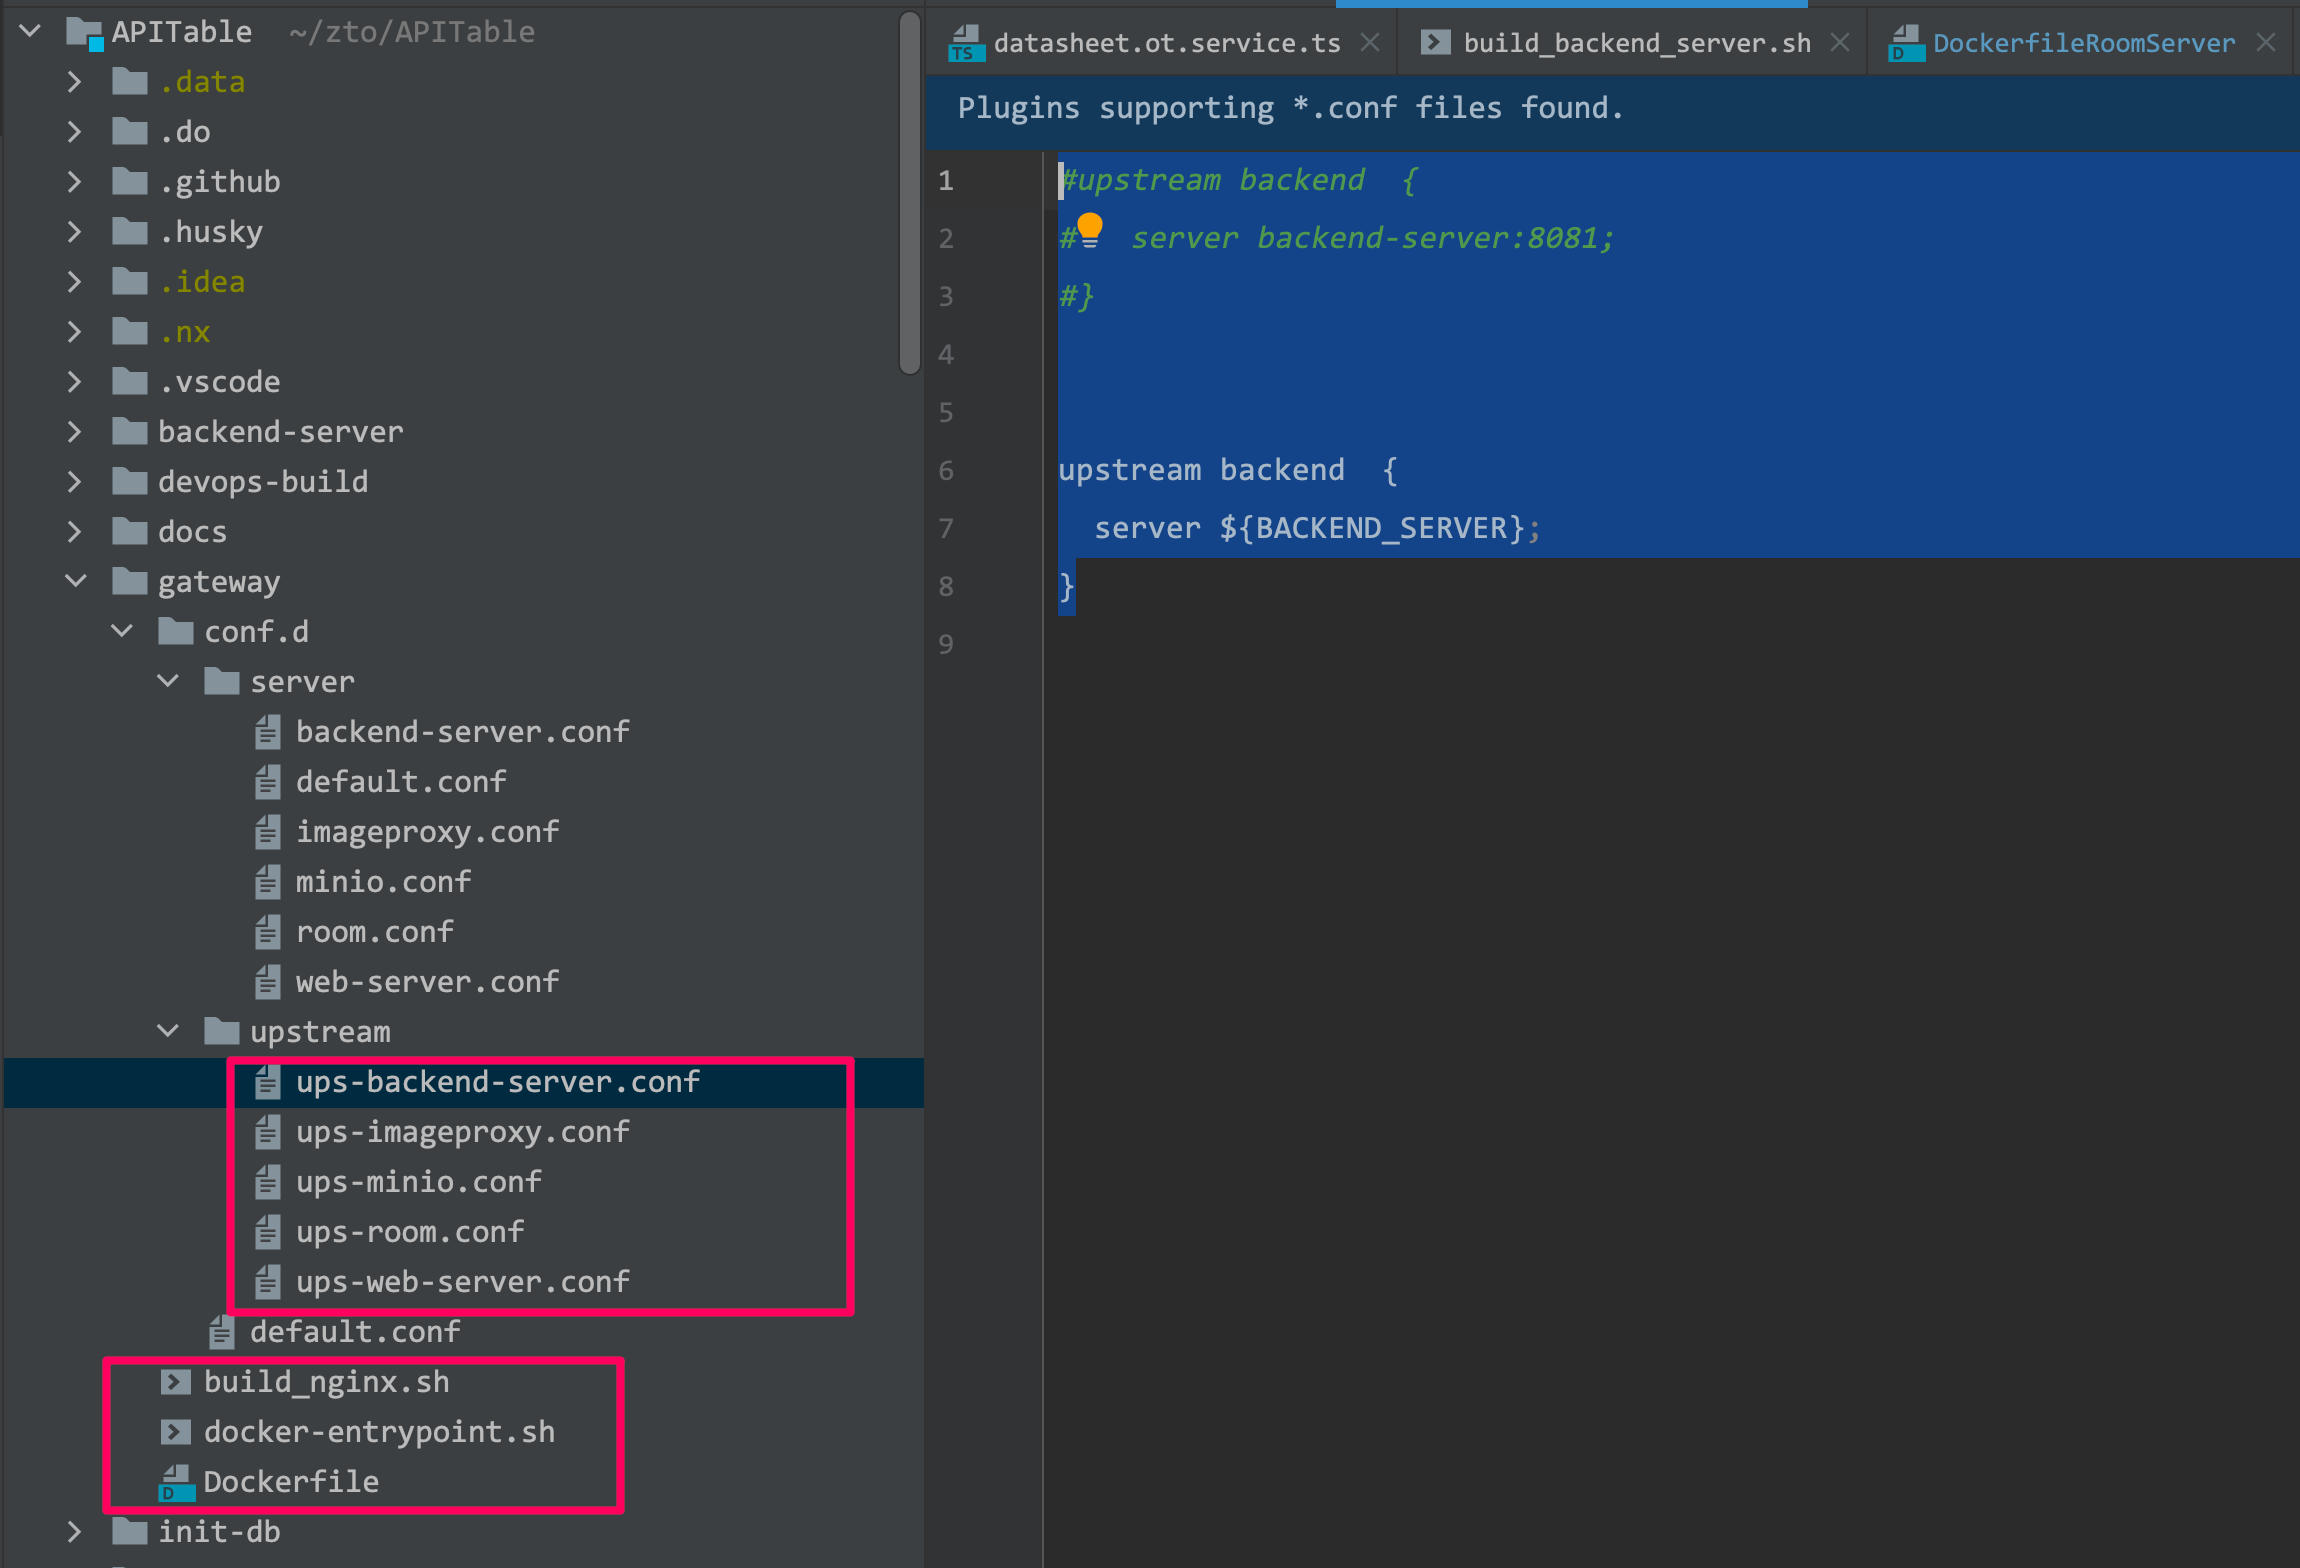Collapse the upstream folder
The height and width of the screenshot is (1568, 2300).
(168, 1031)
